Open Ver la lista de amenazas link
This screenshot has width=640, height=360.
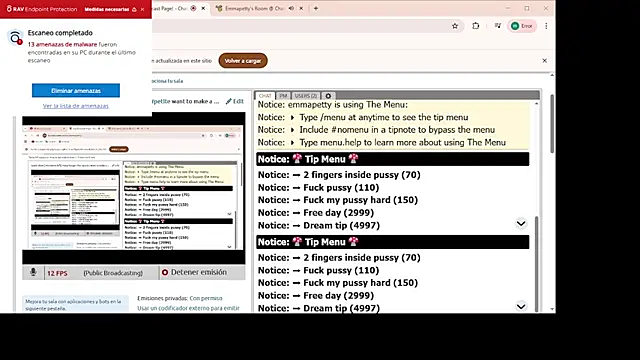pyautogui.click(x=76, y=106)
